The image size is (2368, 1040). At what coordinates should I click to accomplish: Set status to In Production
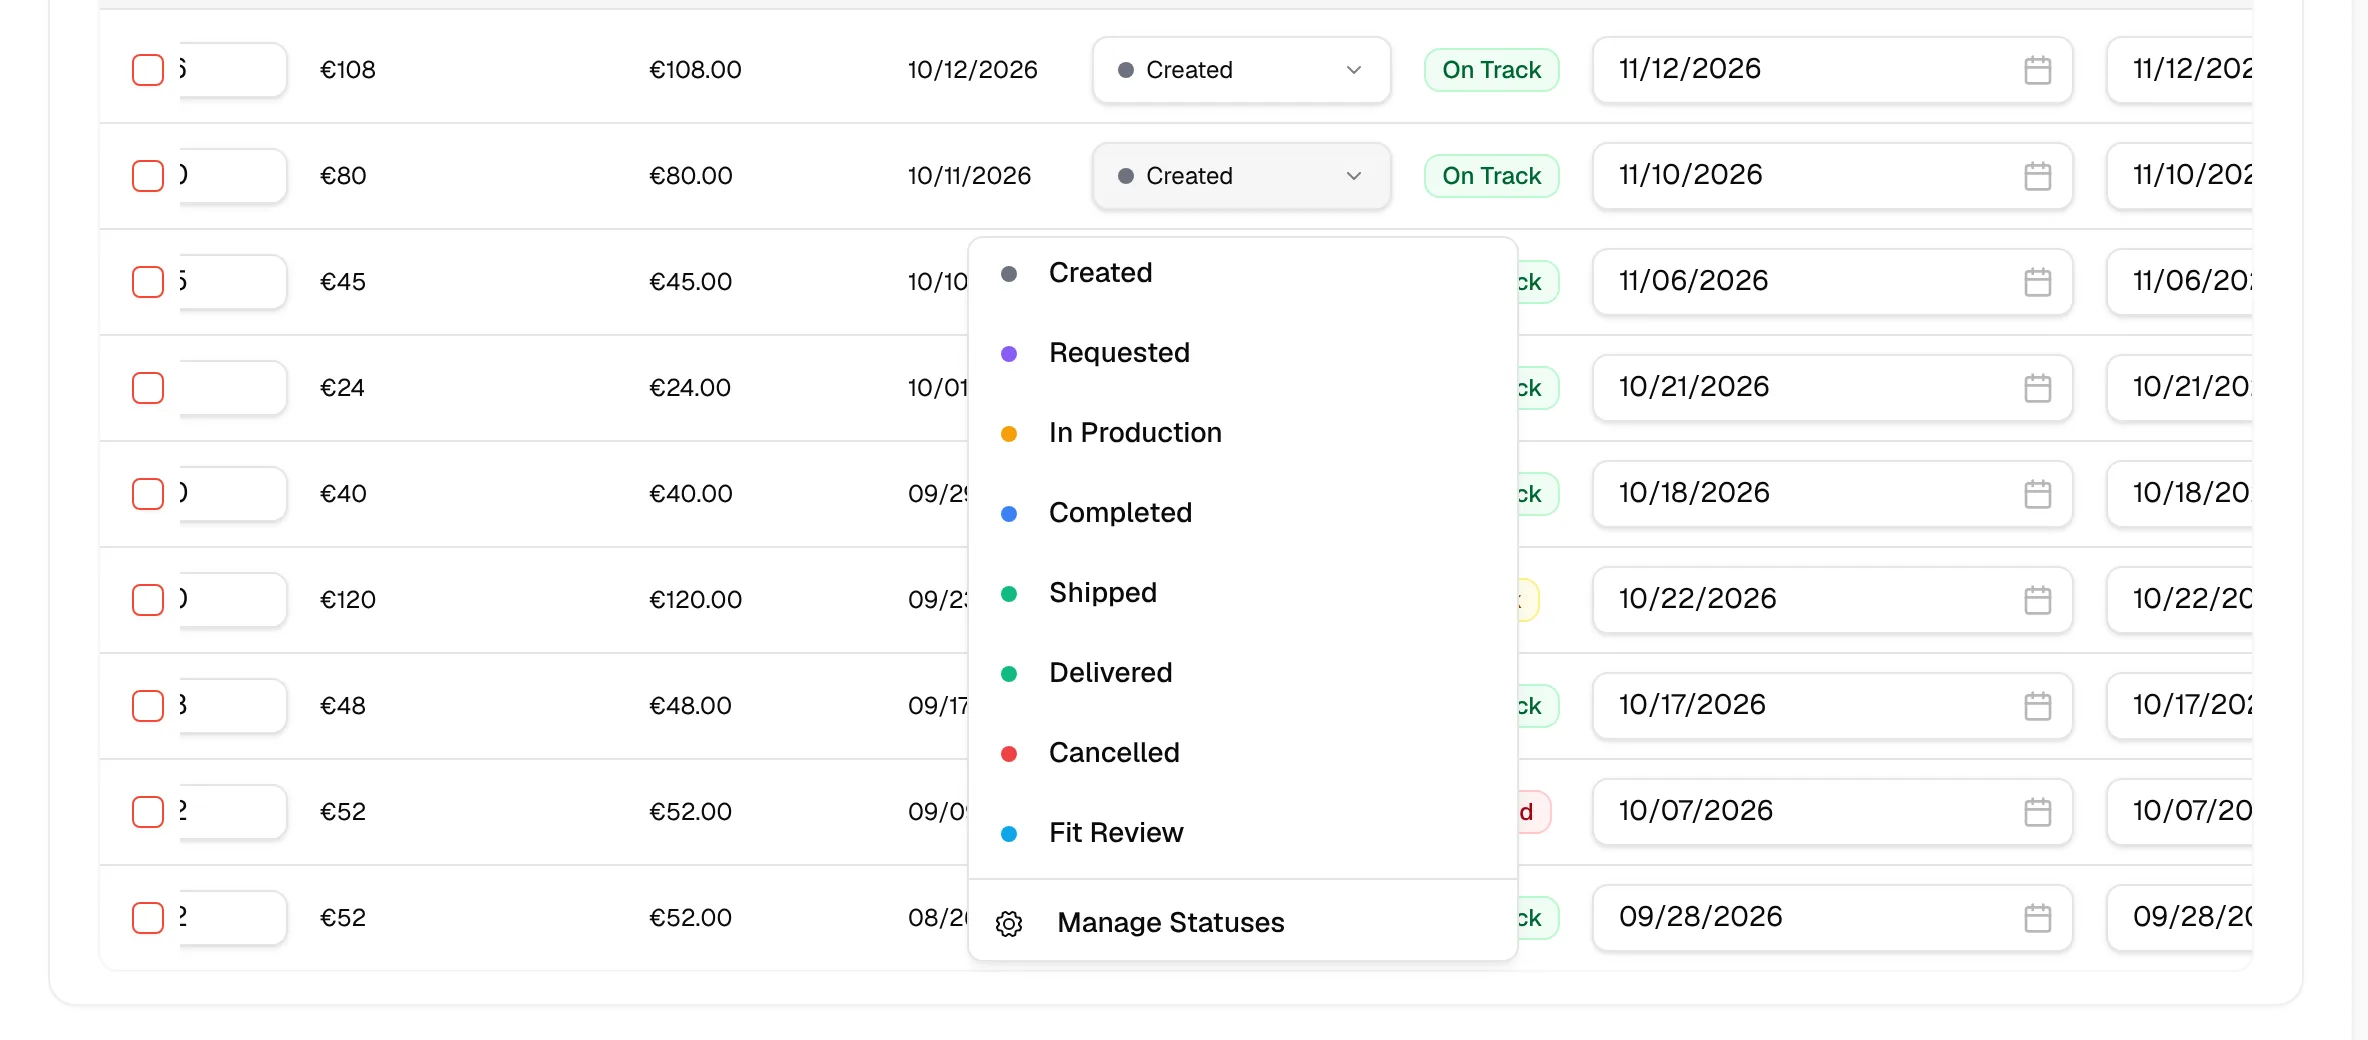(1242, 433)
